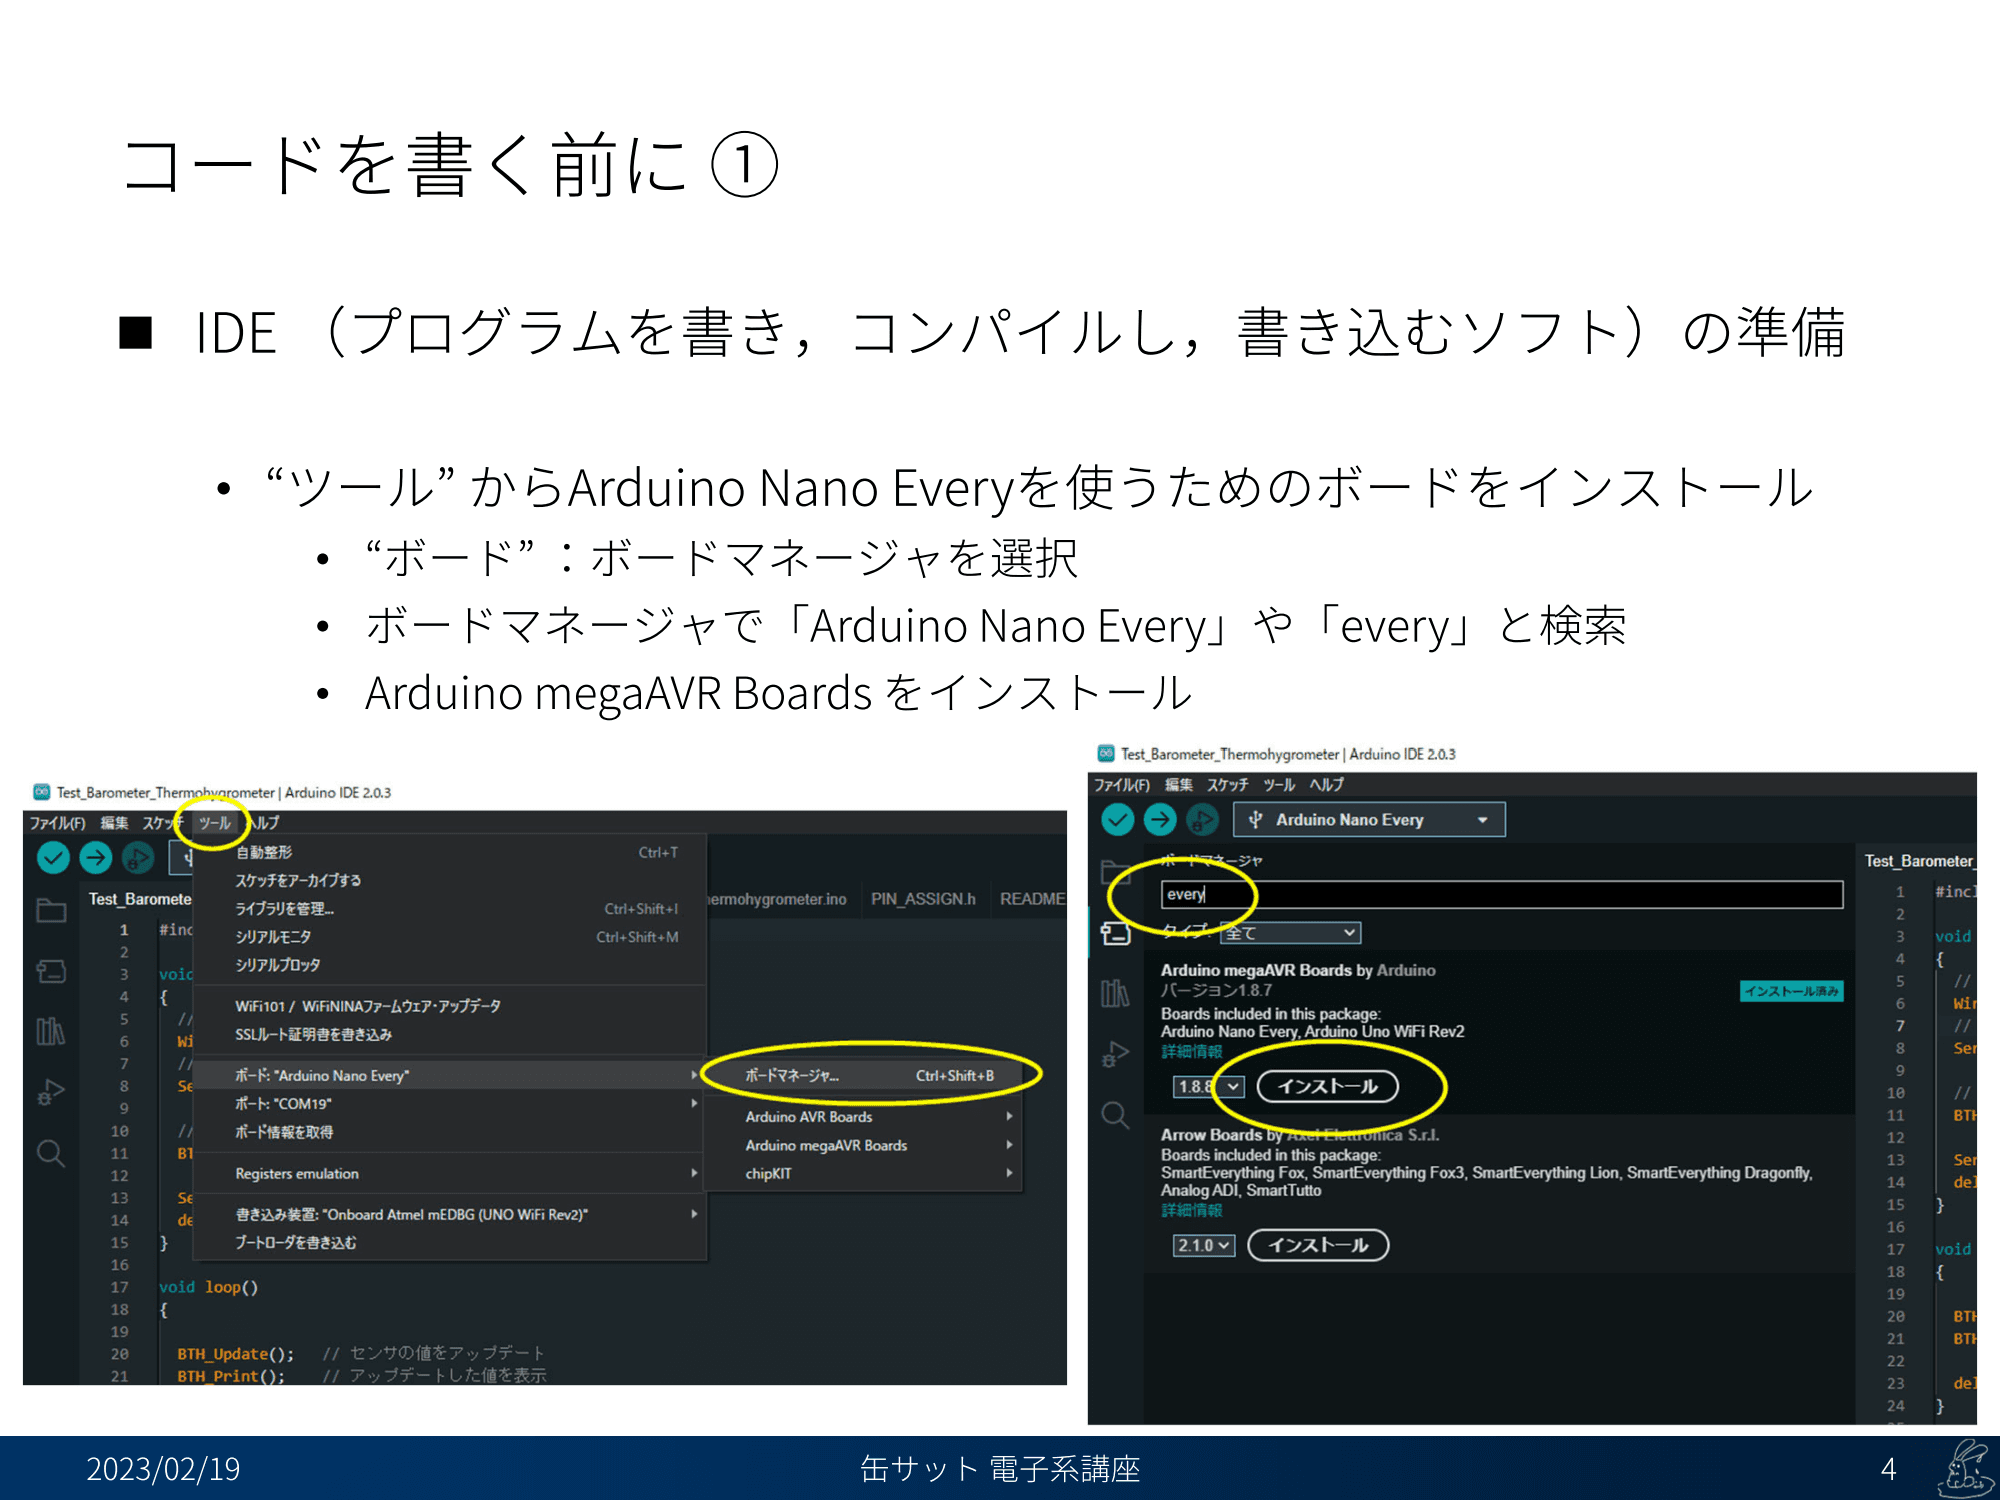Open 詳細情報 link under Arduino megaAVR Boards
Viewport: 2000px width, 1500px height.
click(1191, 1051)
